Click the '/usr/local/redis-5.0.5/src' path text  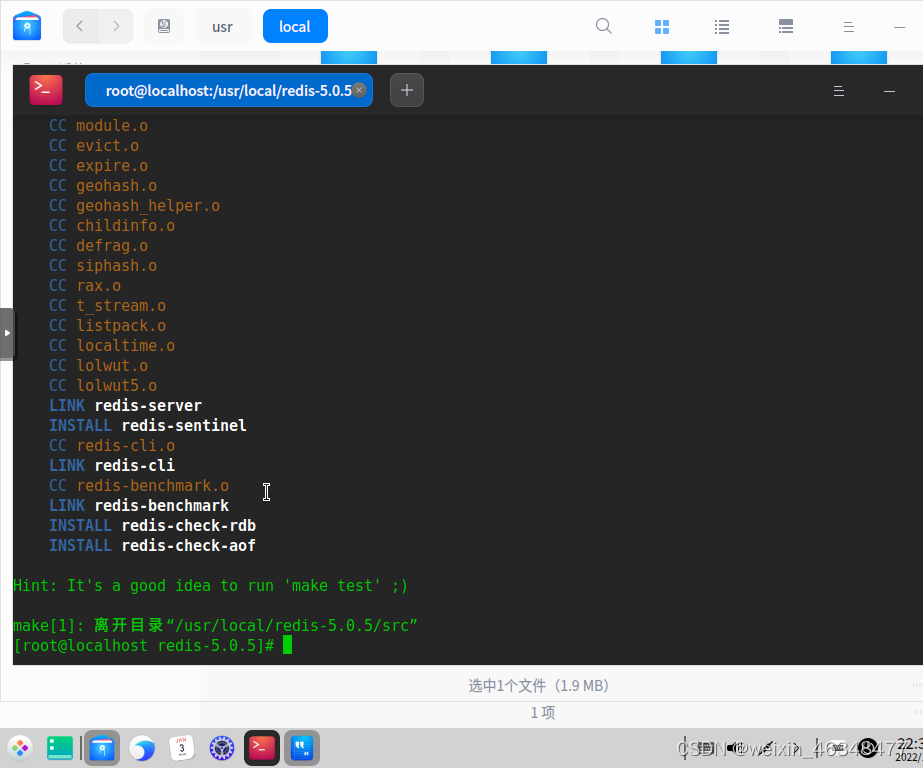291,626
